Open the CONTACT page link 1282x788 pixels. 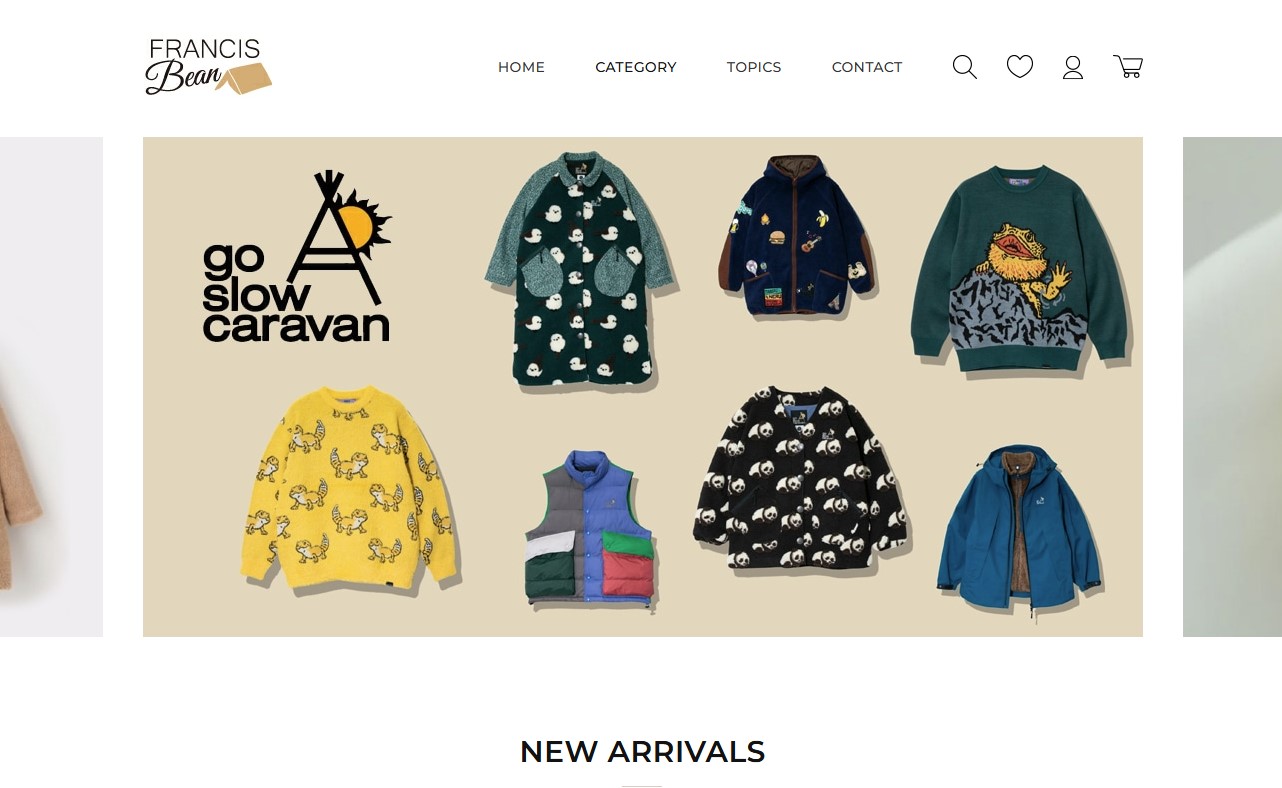867,67
